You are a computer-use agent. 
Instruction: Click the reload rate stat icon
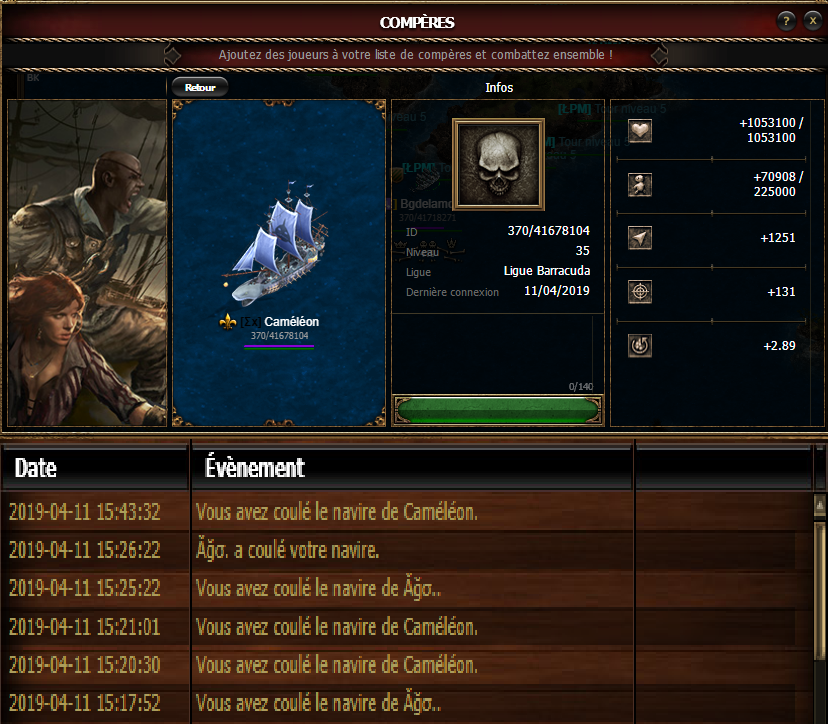pyautogui.click(x=639, y=346)
